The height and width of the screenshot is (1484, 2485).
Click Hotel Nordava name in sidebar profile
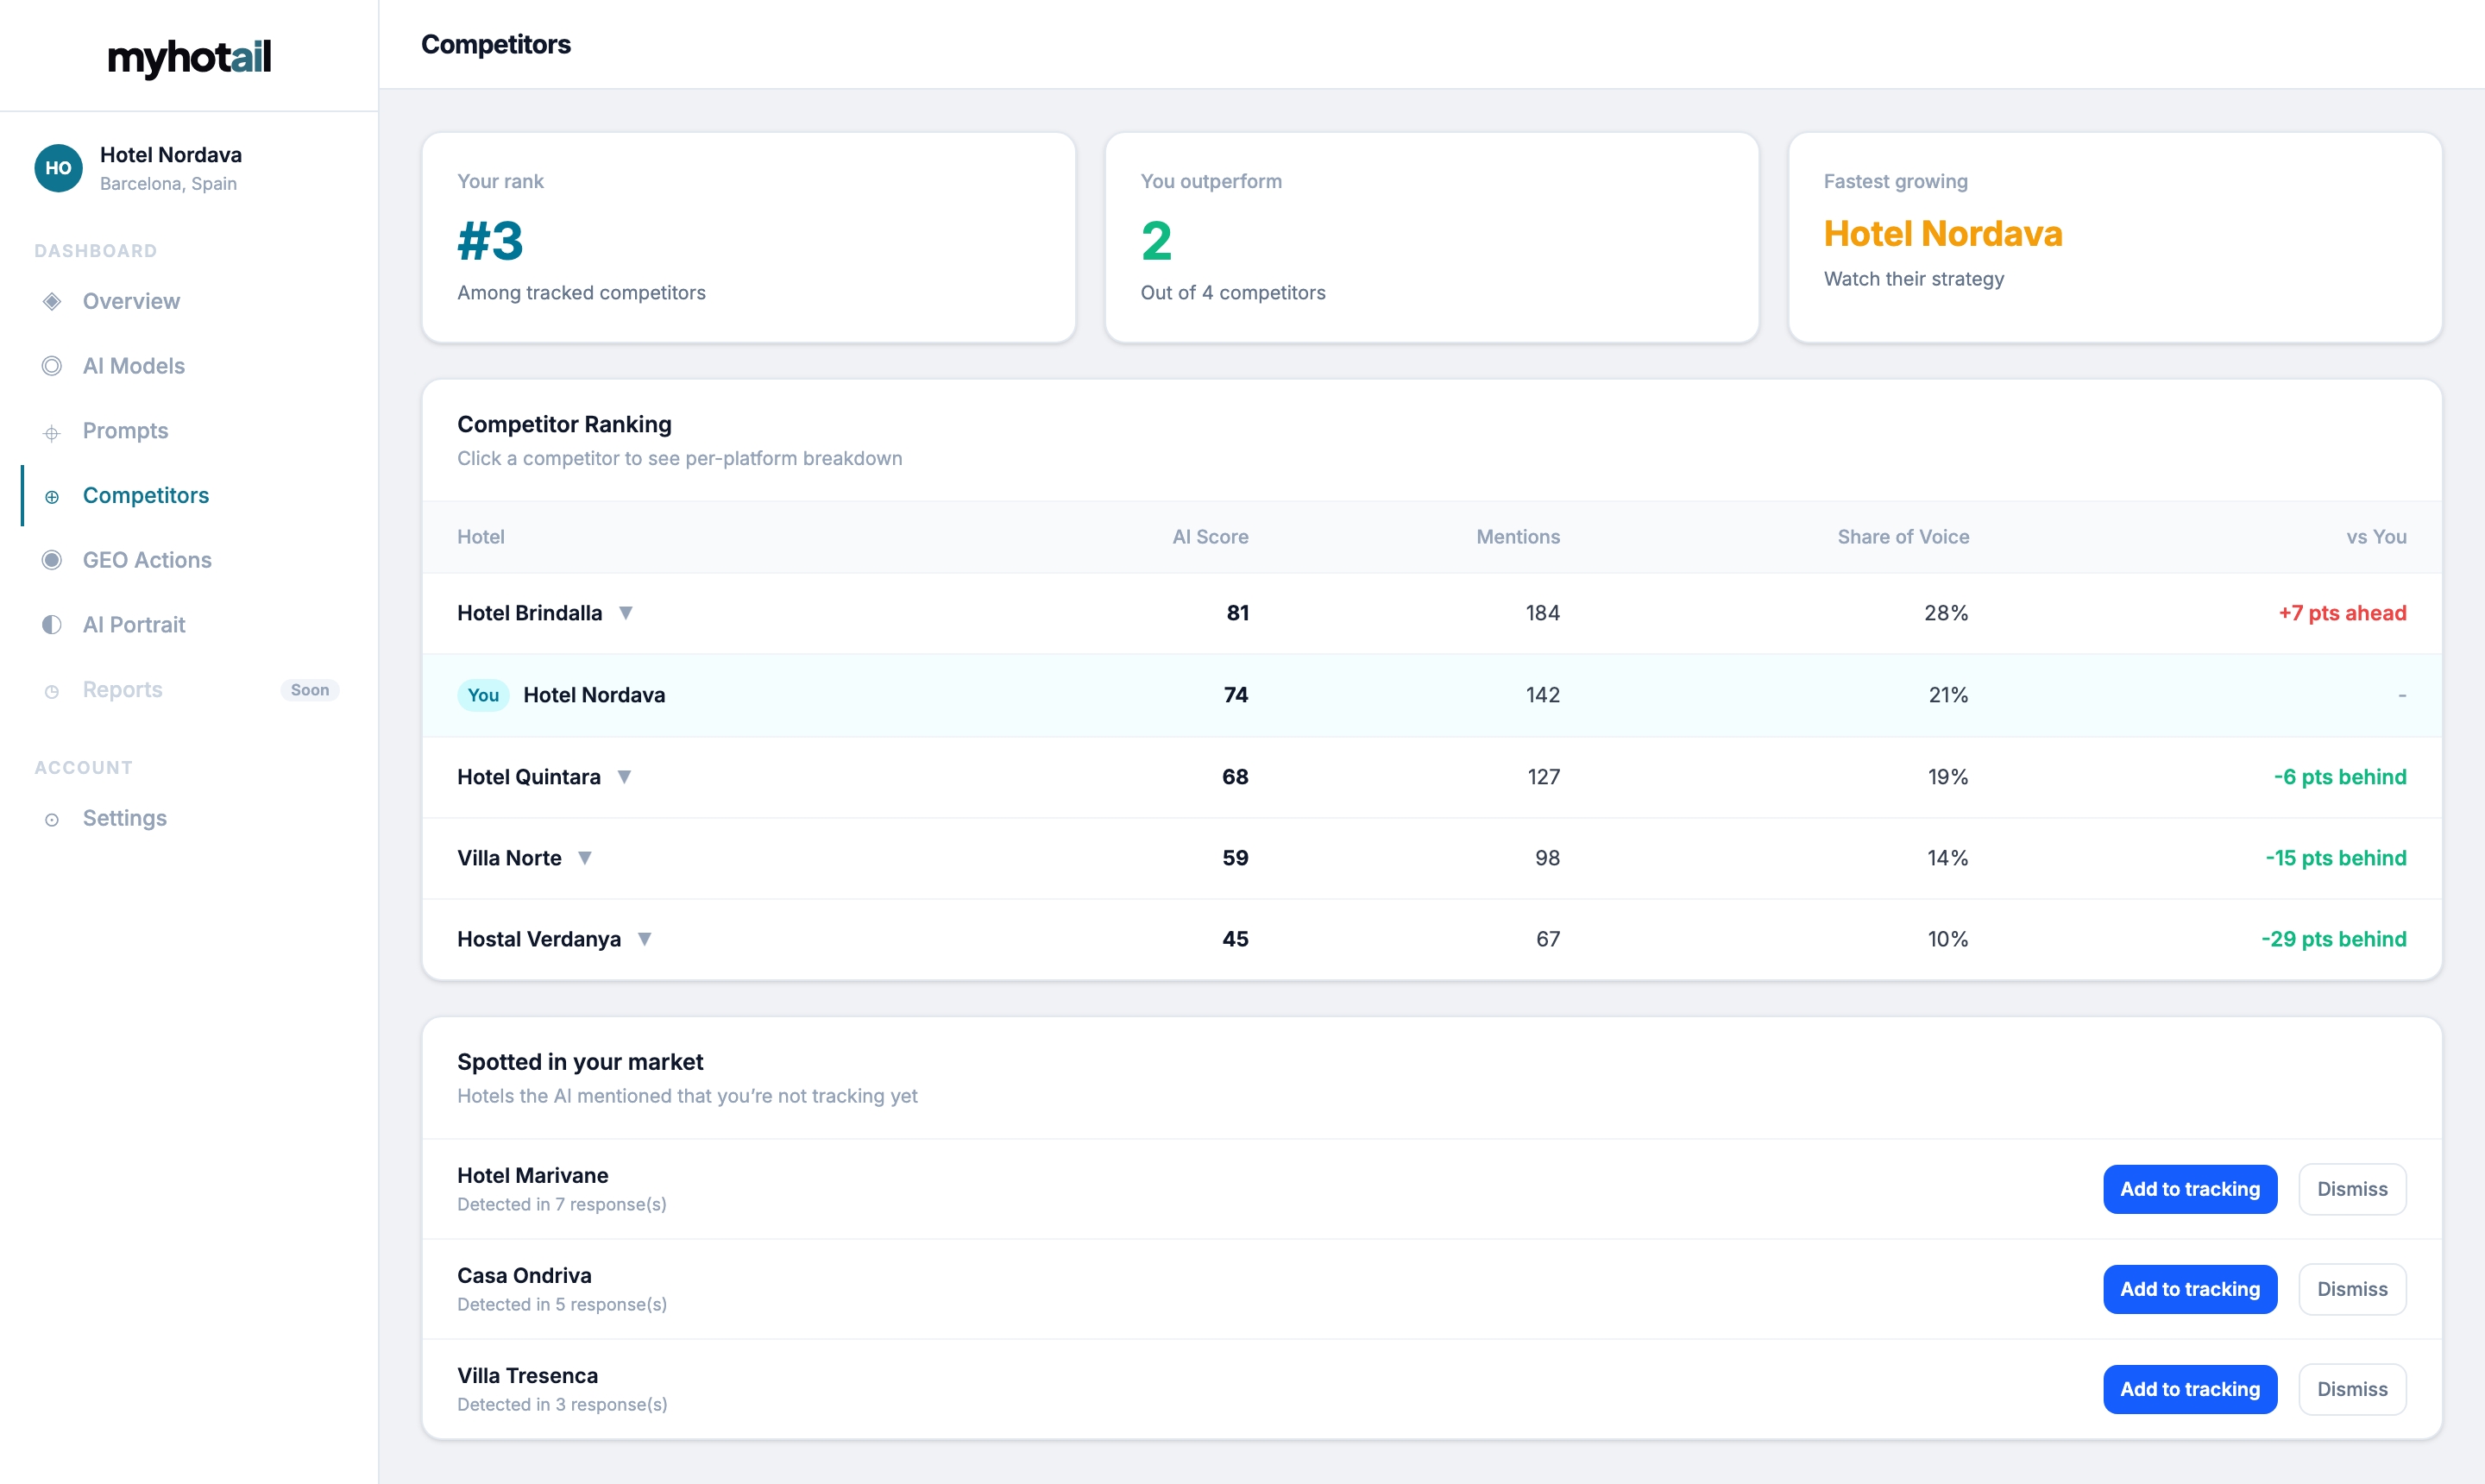point(171,155)
